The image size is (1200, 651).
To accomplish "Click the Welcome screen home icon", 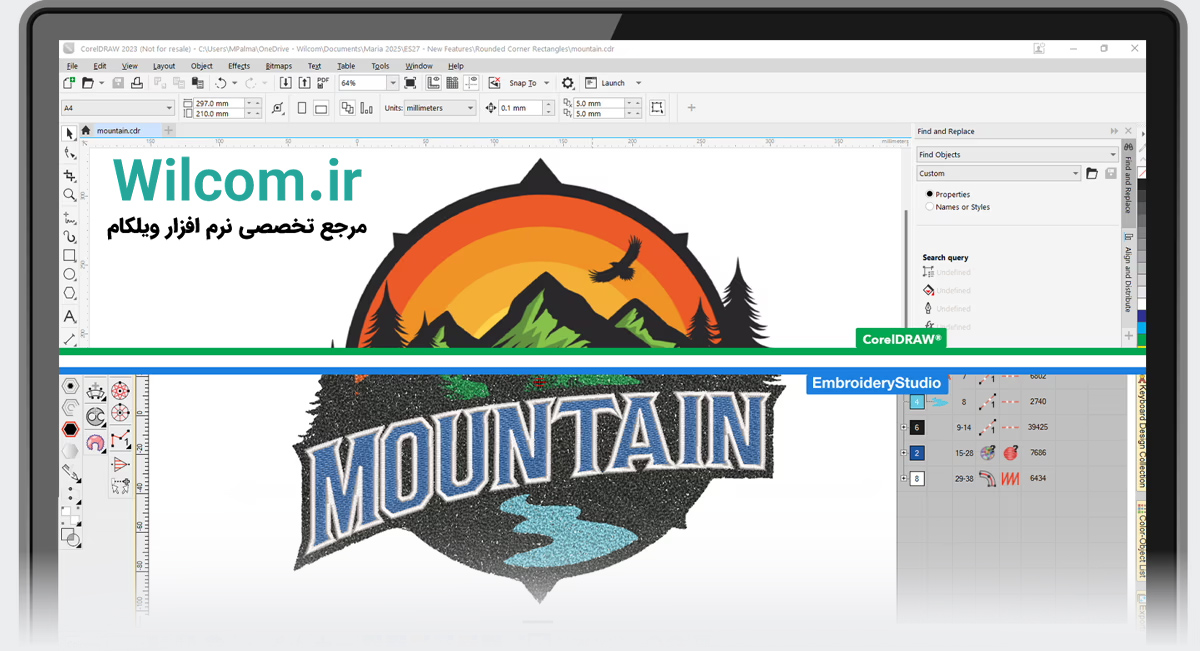I will click(x=86, y=130).
